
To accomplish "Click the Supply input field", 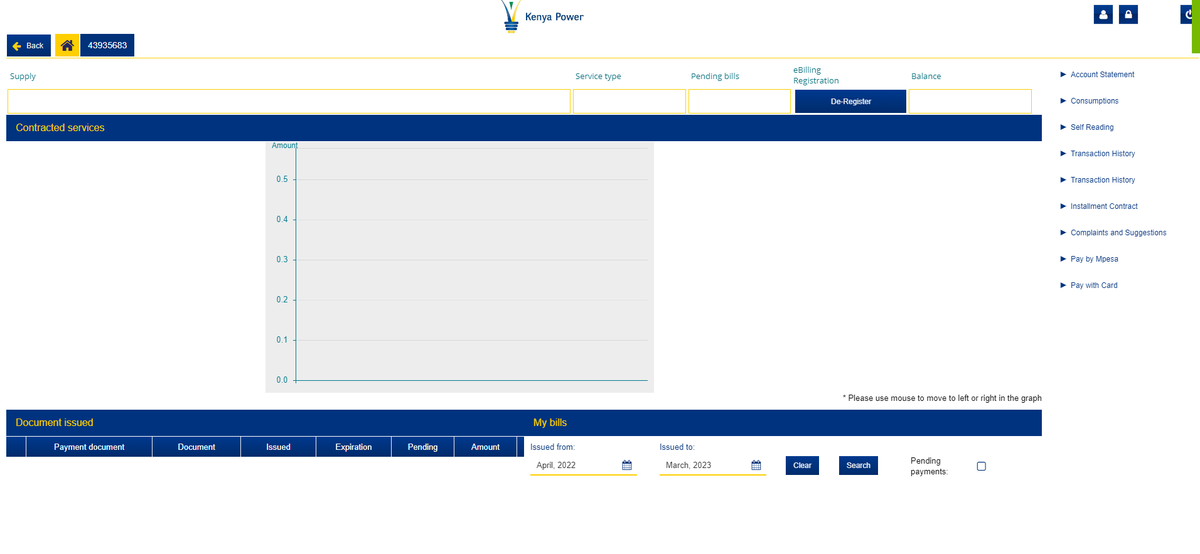I will [289, 101].
